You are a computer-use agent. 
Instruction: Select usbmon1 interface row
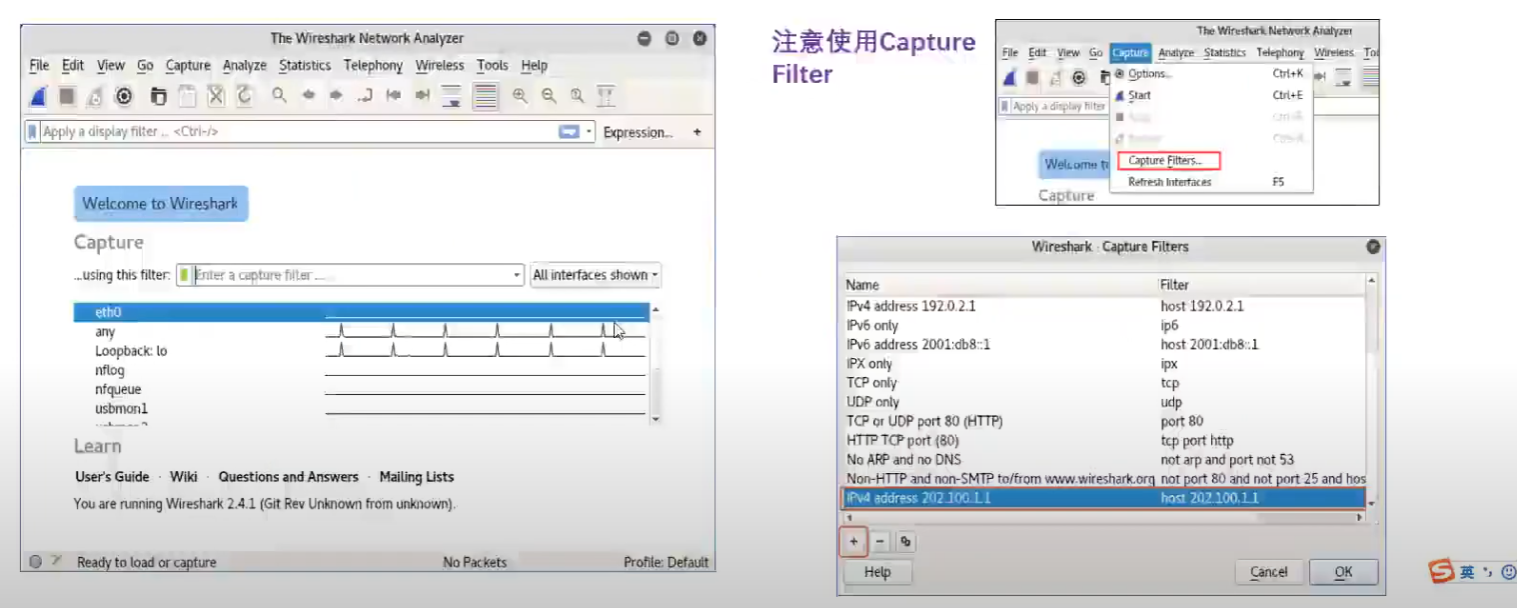[361, 408]
